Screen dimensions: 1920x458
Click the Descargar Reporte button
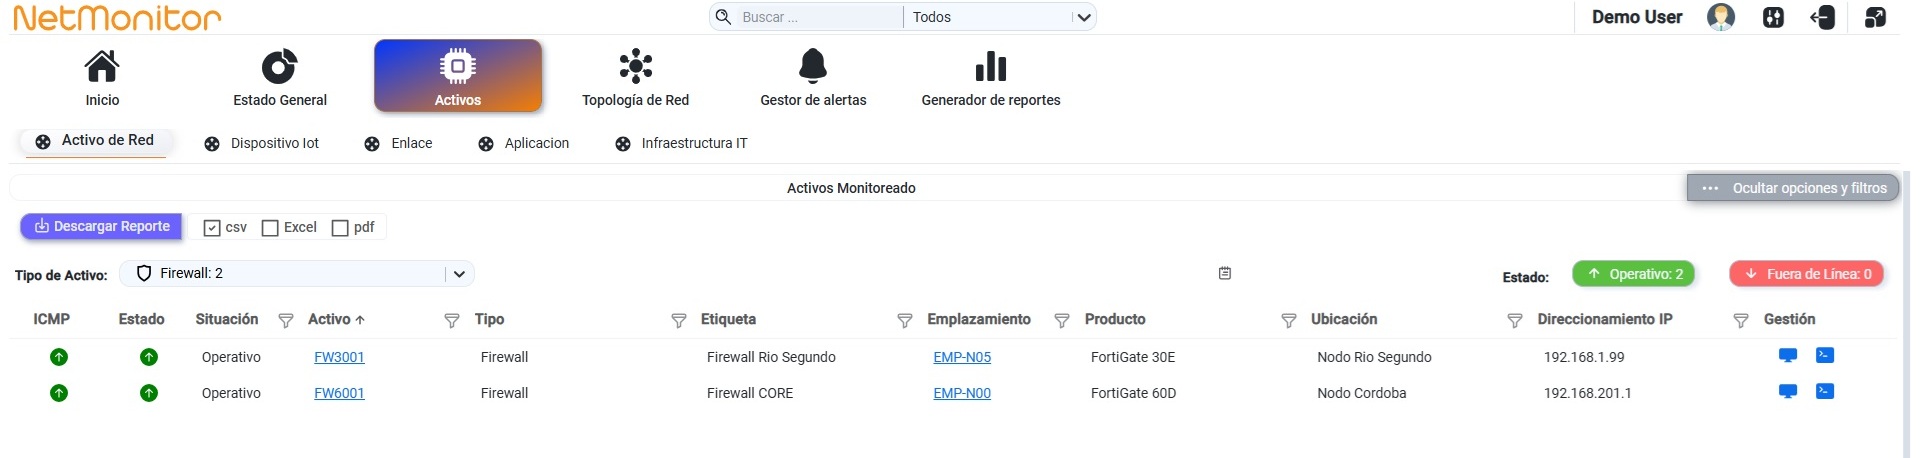click(101, 227)
